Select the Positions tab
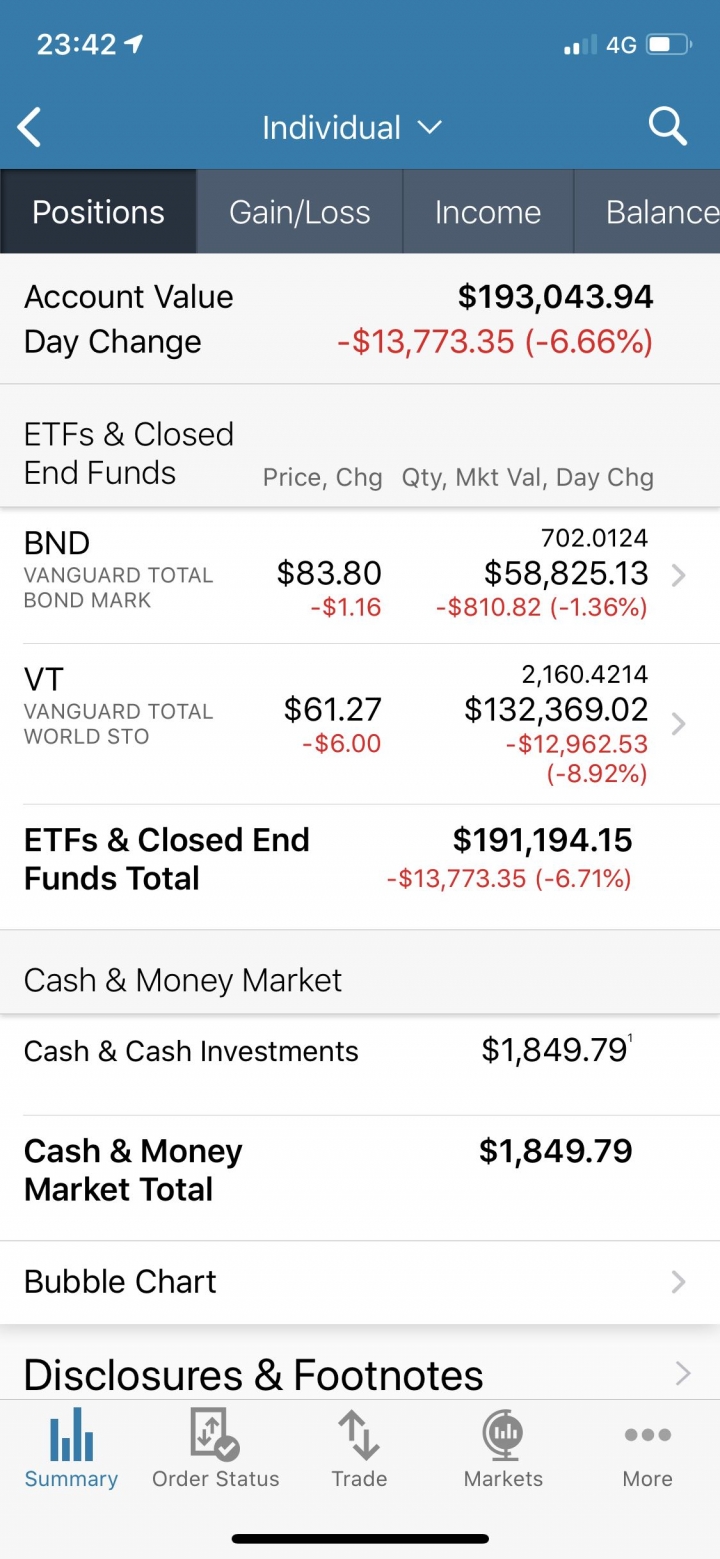This screenshot has height=1559, width=720. [98, 211]
